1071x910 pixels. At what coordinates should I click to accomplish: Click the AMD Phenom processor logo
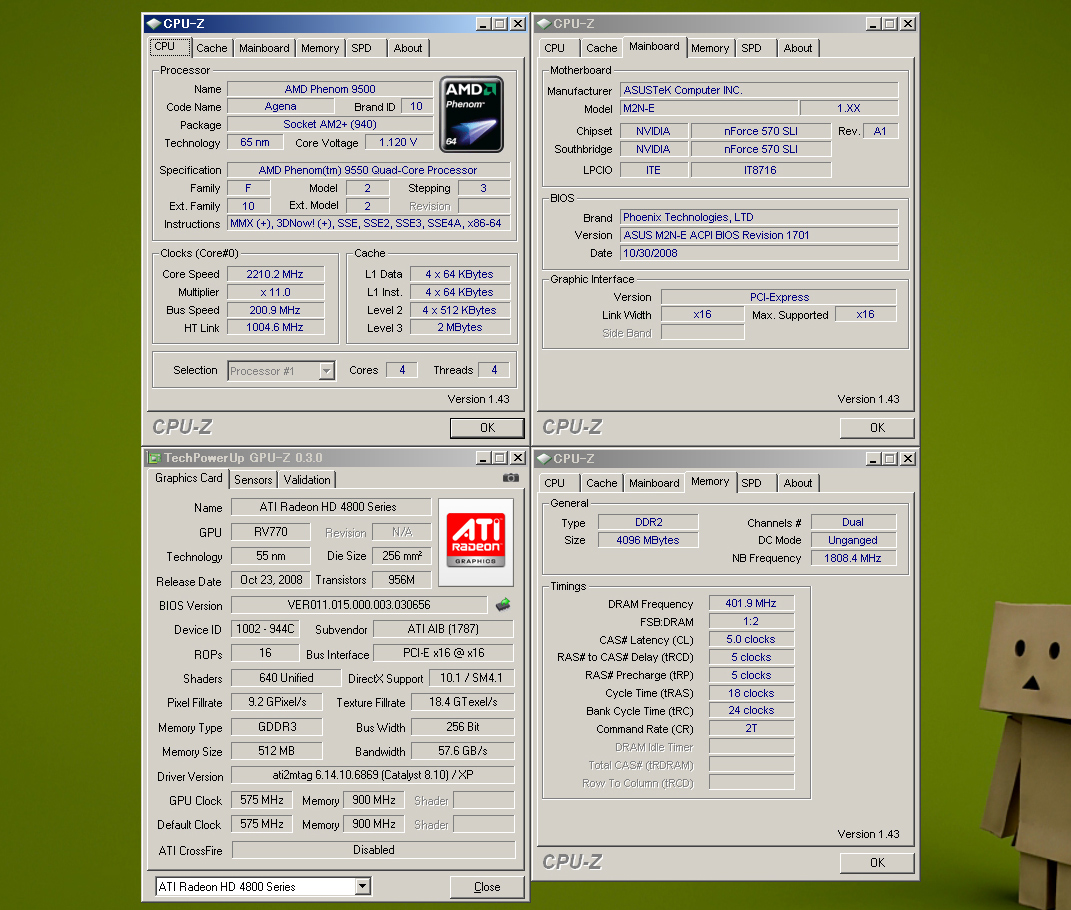(x=471, y=114)
